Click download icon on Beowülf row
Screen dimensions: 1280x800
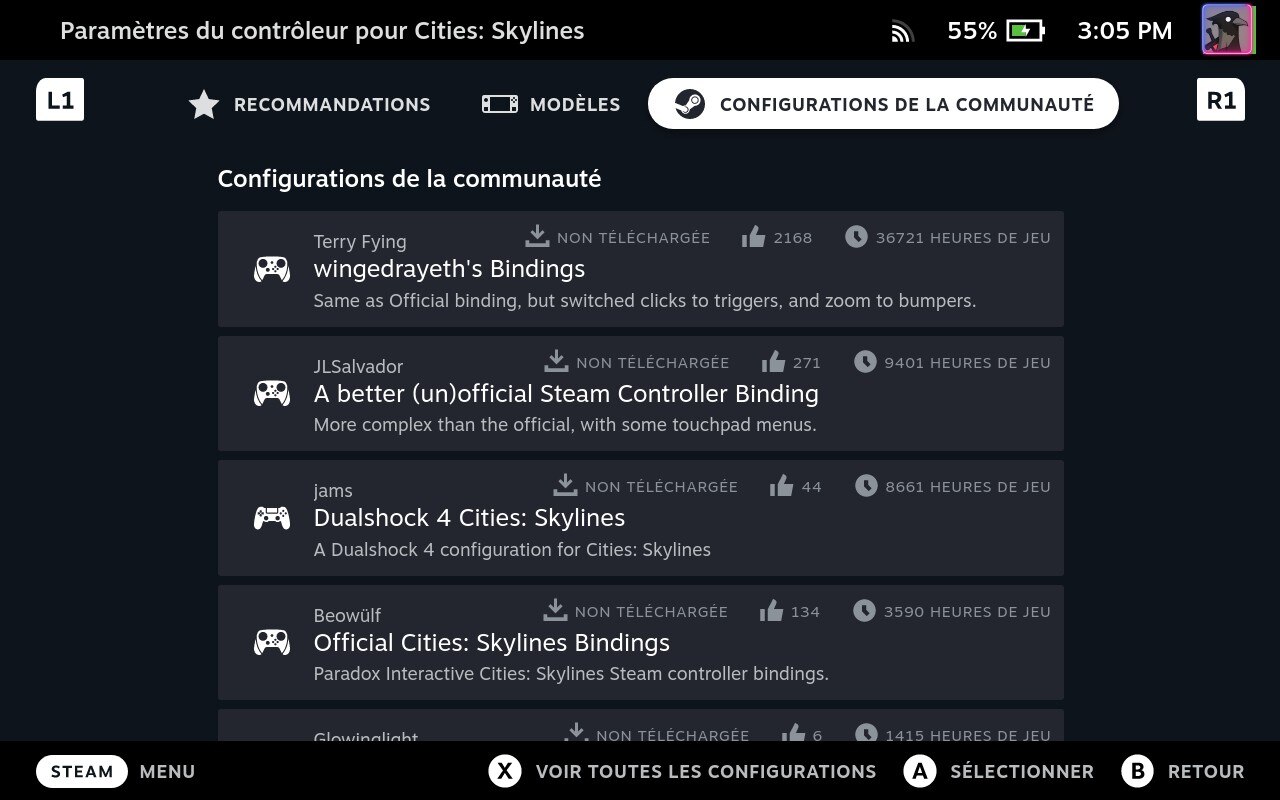[x=555, y=610]
